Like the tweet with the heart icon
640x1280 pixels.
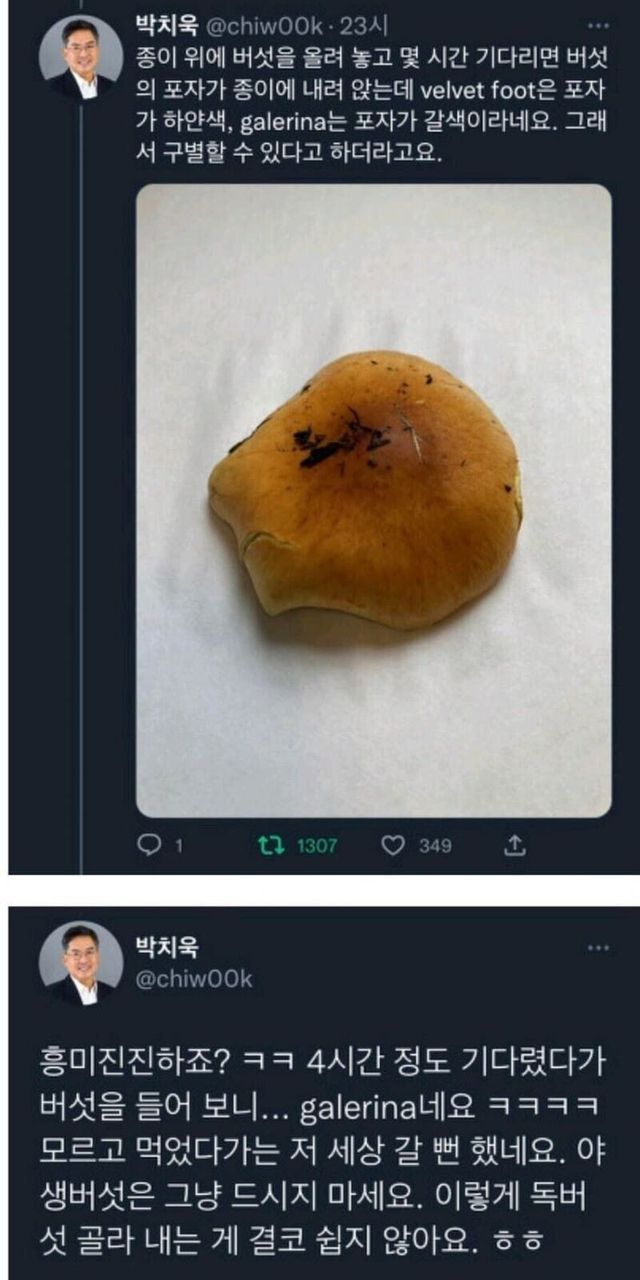coord(393,846)
